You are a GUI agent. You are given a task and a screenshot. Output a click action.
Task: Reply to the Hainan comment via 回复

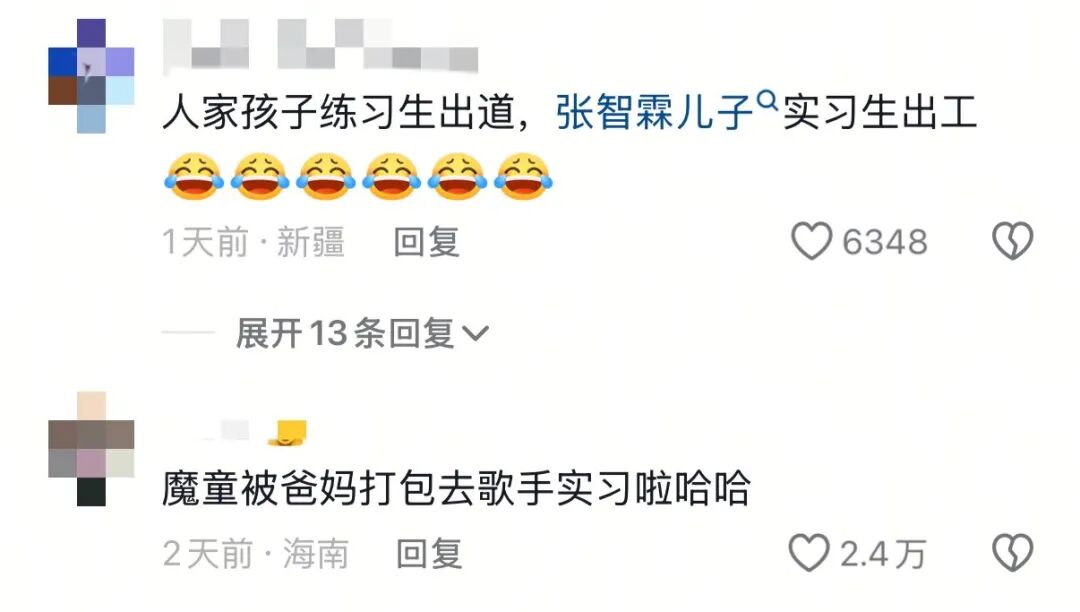point(429,554)
